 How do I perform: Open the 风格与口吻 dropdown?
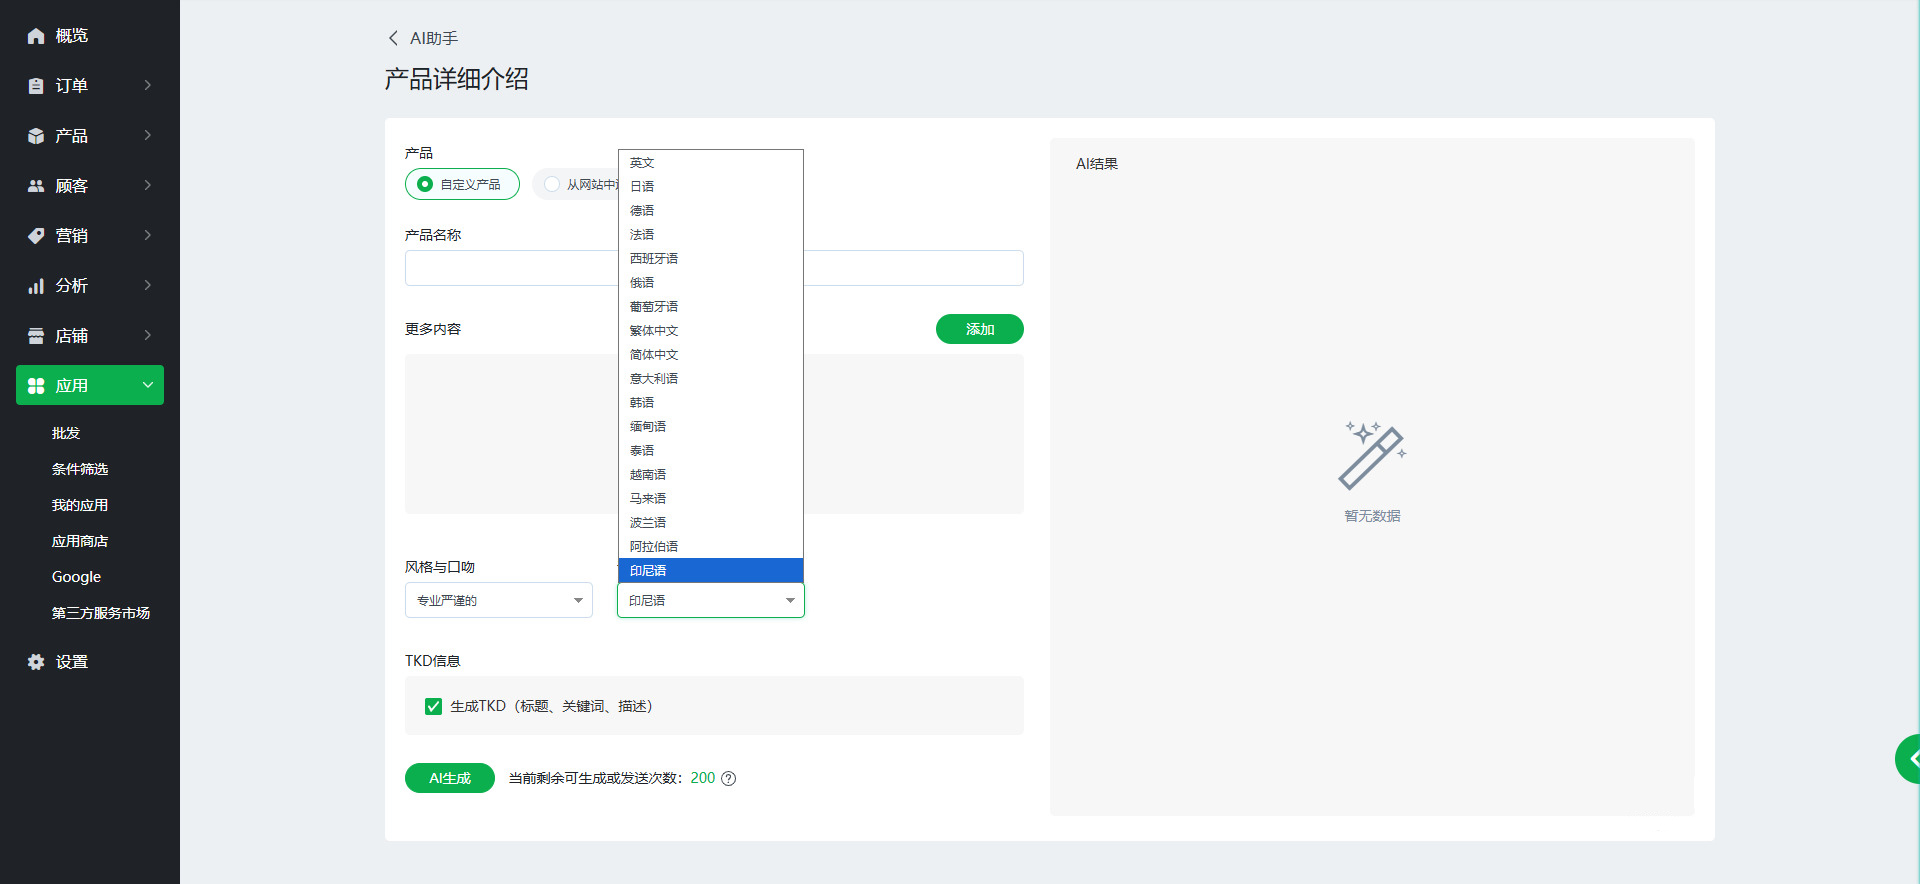(x=498, y=600)
